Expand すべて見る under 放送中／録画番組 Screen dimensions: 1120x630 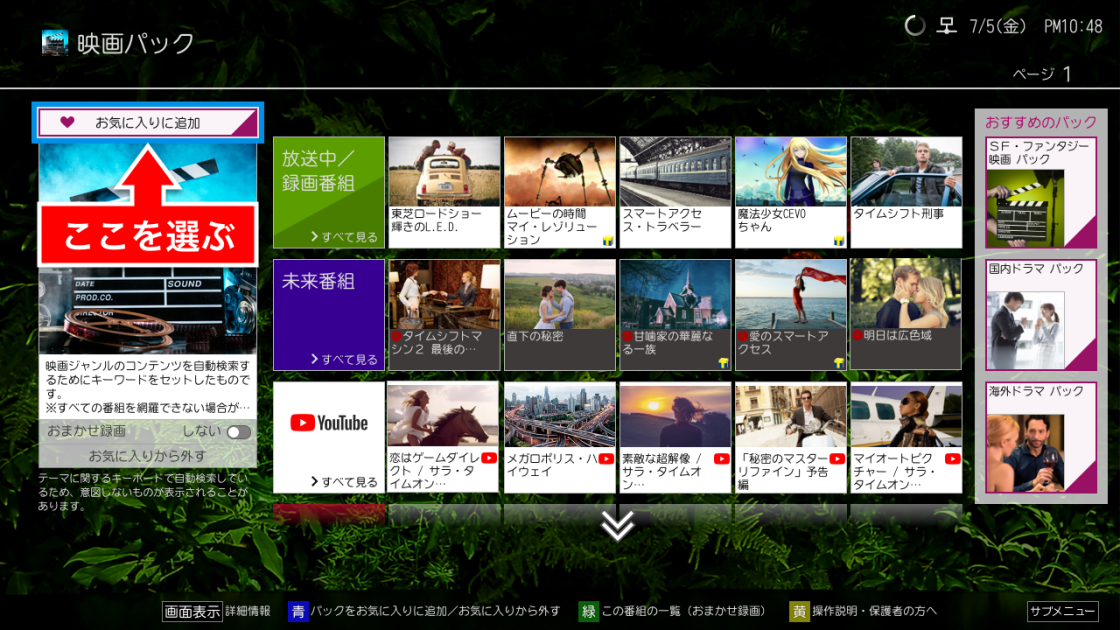click(x=344, y=237)
